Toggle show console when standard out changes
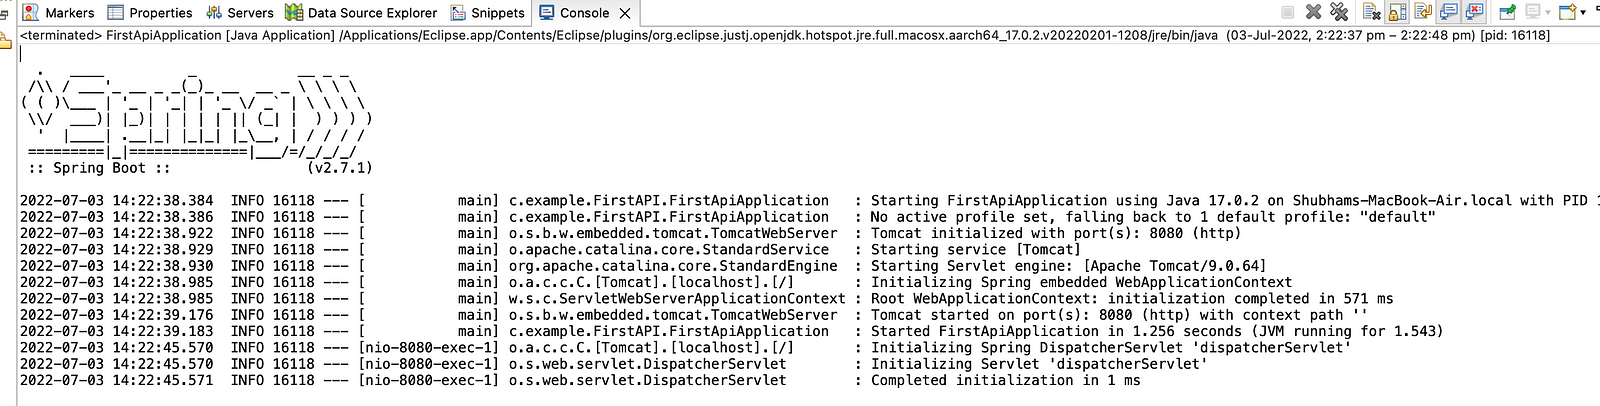 [x=1448, y=12]
